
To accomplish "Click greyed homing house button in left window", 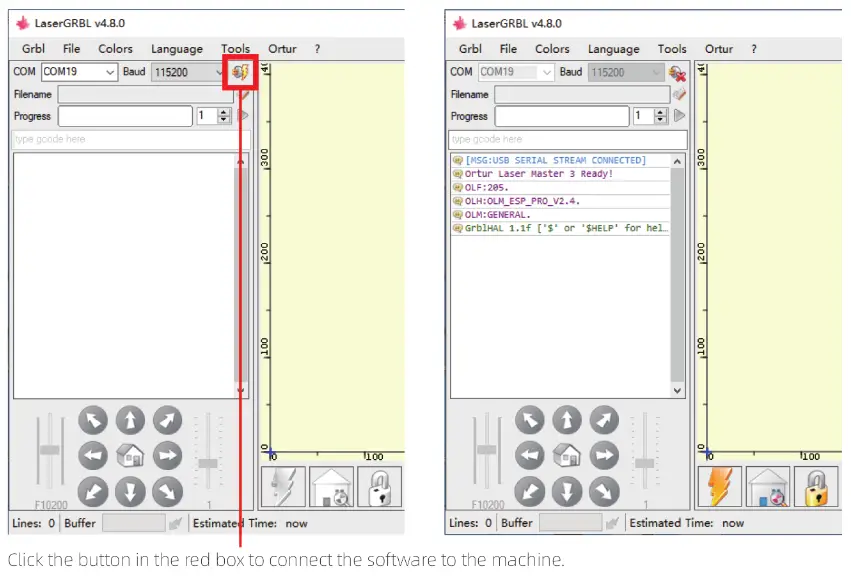I will [x=332, y=486].
